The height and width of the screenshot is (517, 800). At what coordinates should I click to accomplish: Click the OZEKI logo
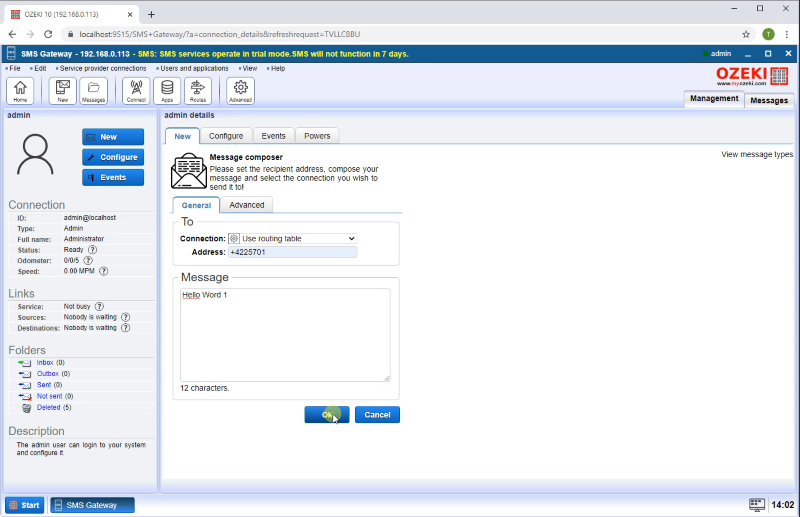click(x=752, y=77)
